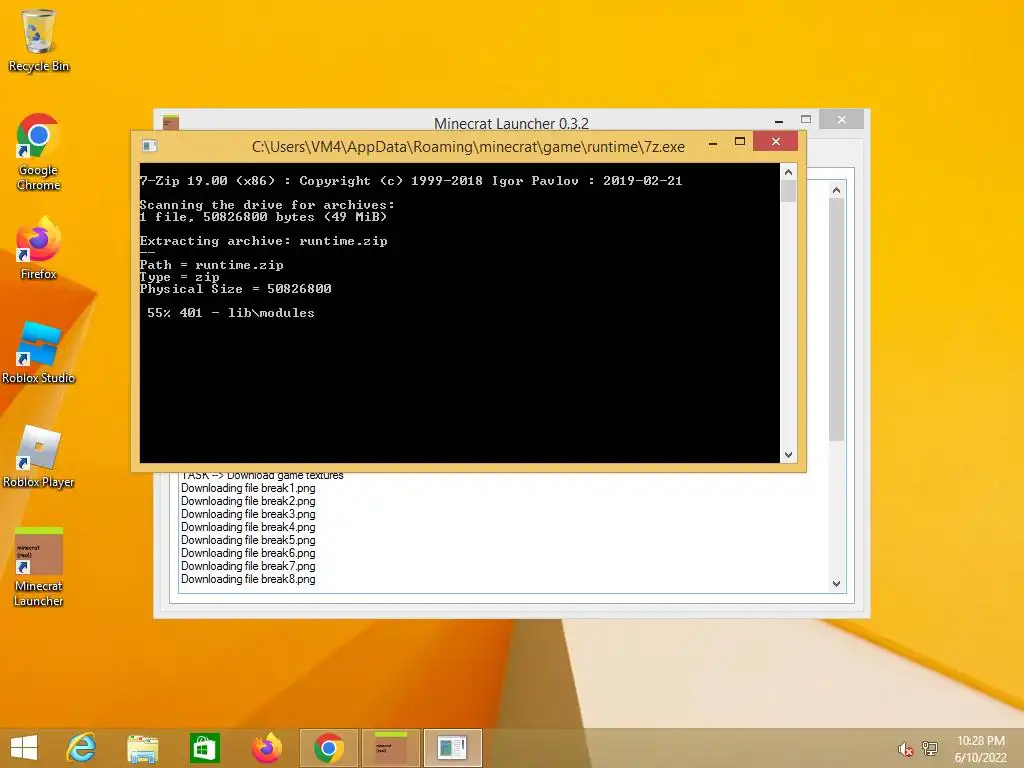The image size is (1024, 768).
Task: Click 'Physical Size = 50826800' console line
Action: pos(235,289)
